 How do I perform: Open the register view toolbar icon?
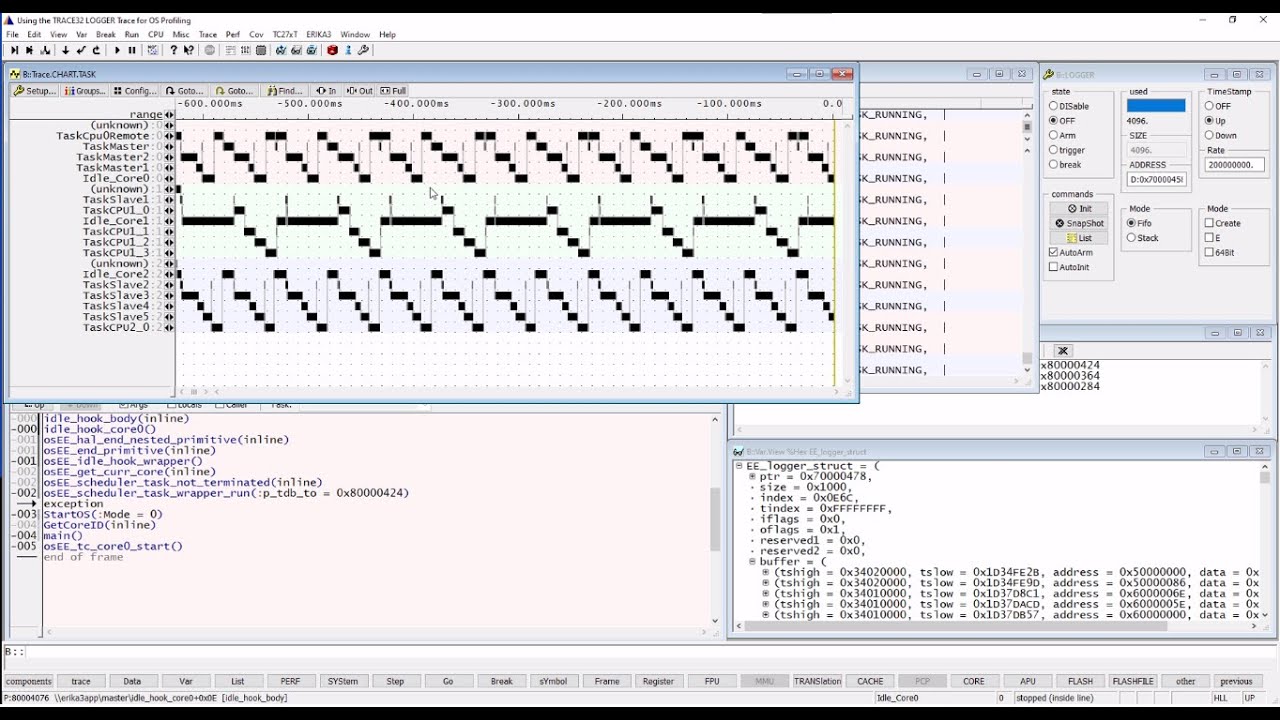(246, 50)
